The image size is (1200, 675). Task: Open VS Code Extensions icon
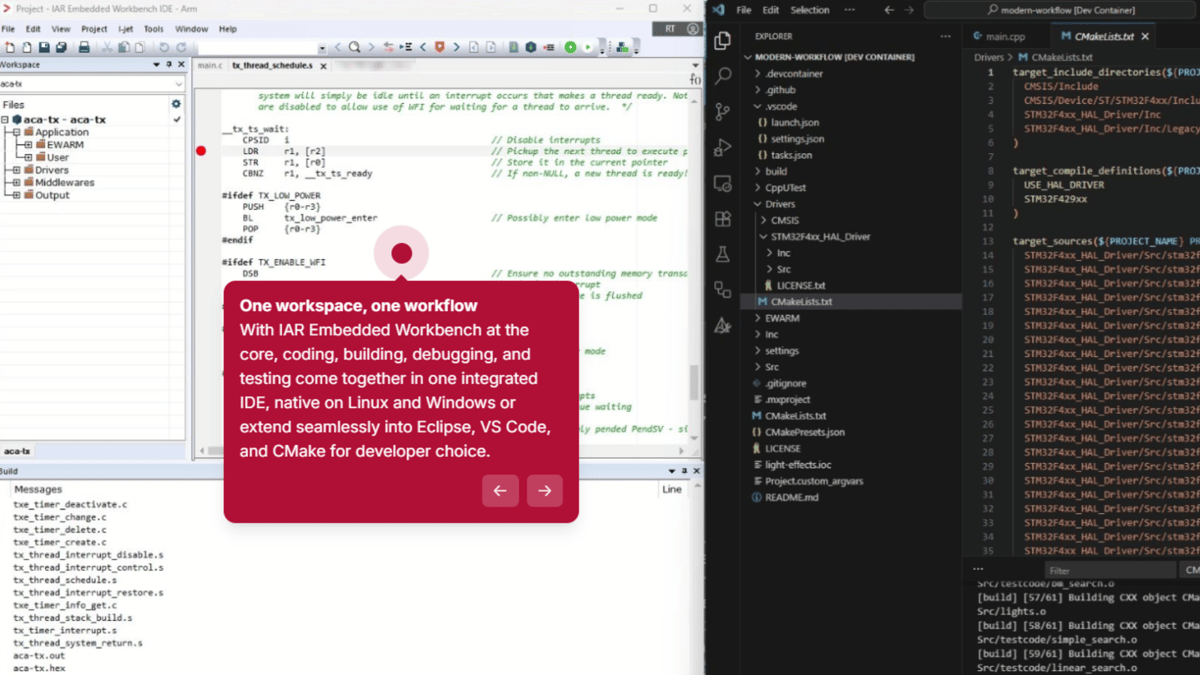pos(723,219)
